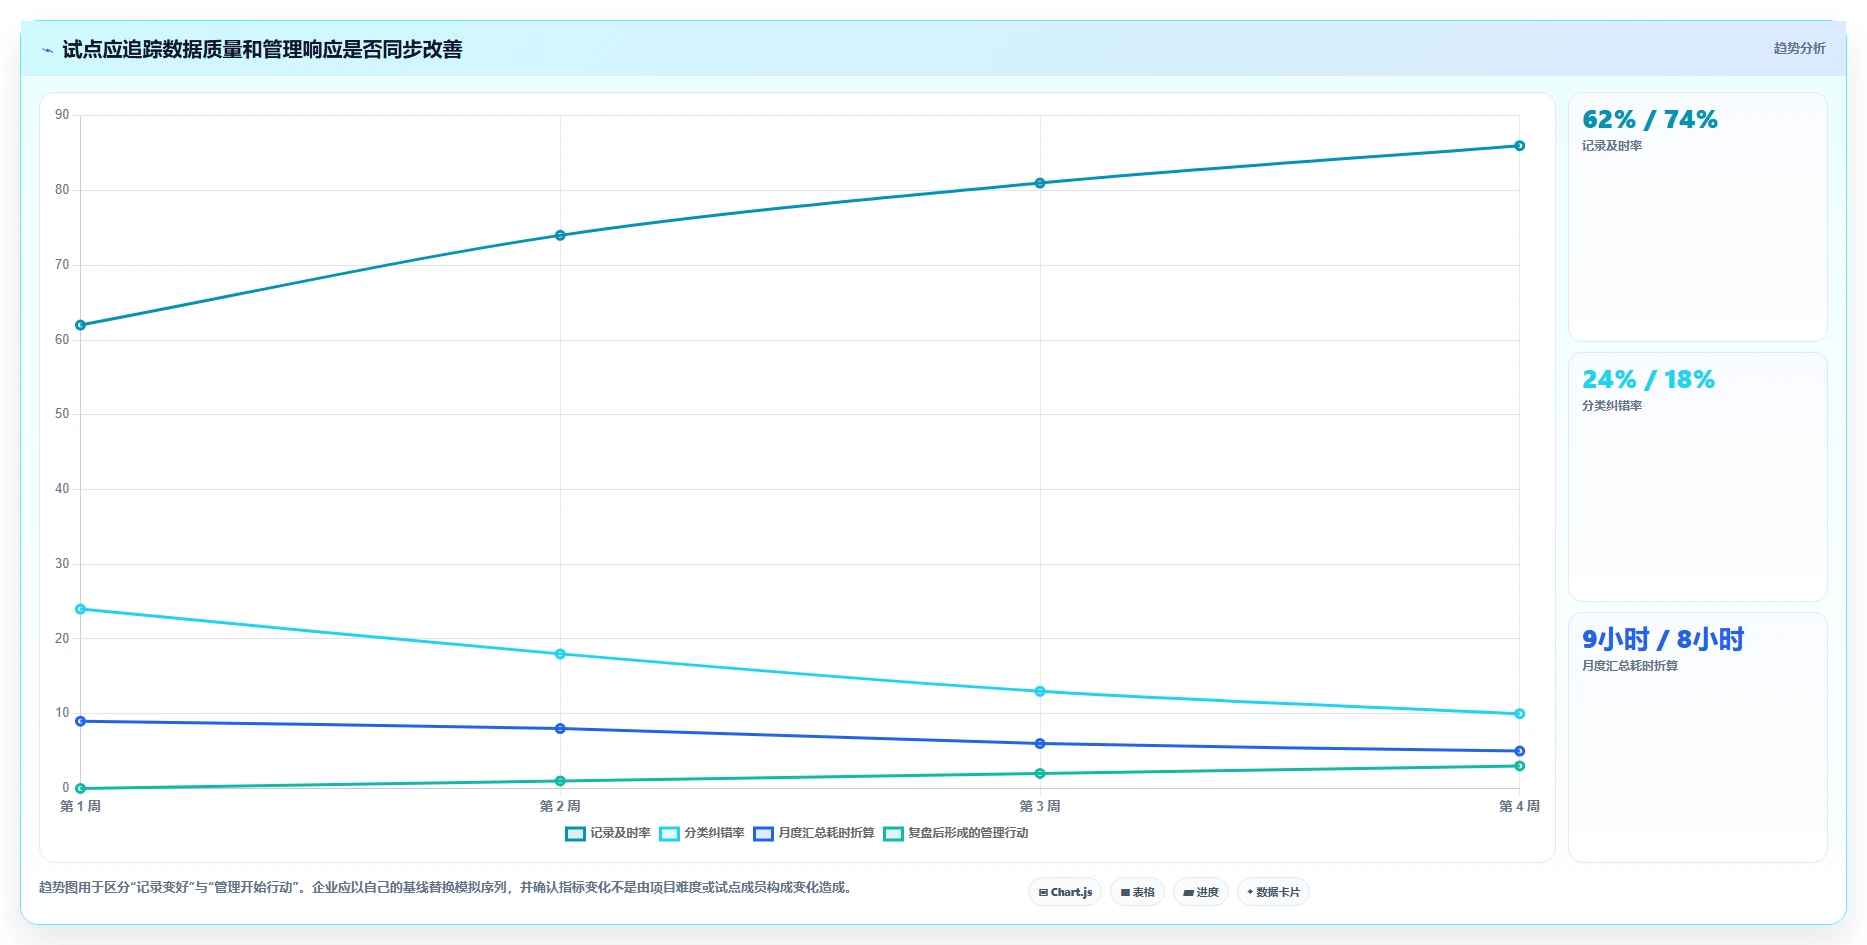
Task: Click the 分类纠错率 label in the second card
Action: 1612,406
